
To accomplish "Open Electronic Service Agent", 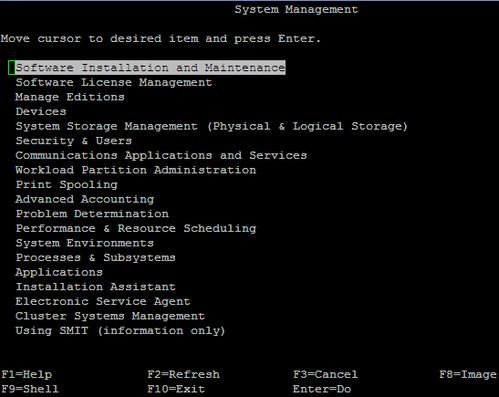I will coord(103,301).
